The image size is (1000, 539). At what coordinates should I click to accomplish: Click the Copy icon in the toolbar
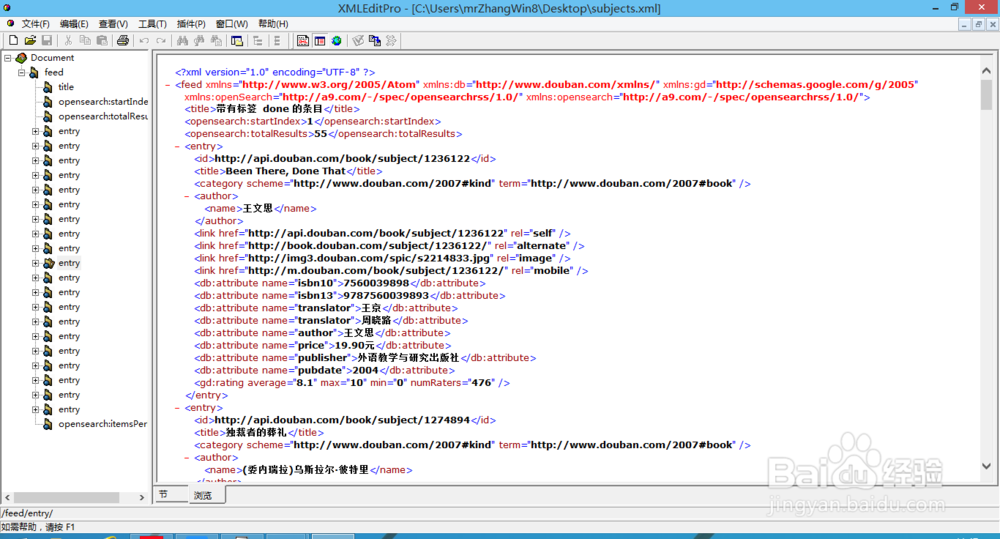point(85,41)
